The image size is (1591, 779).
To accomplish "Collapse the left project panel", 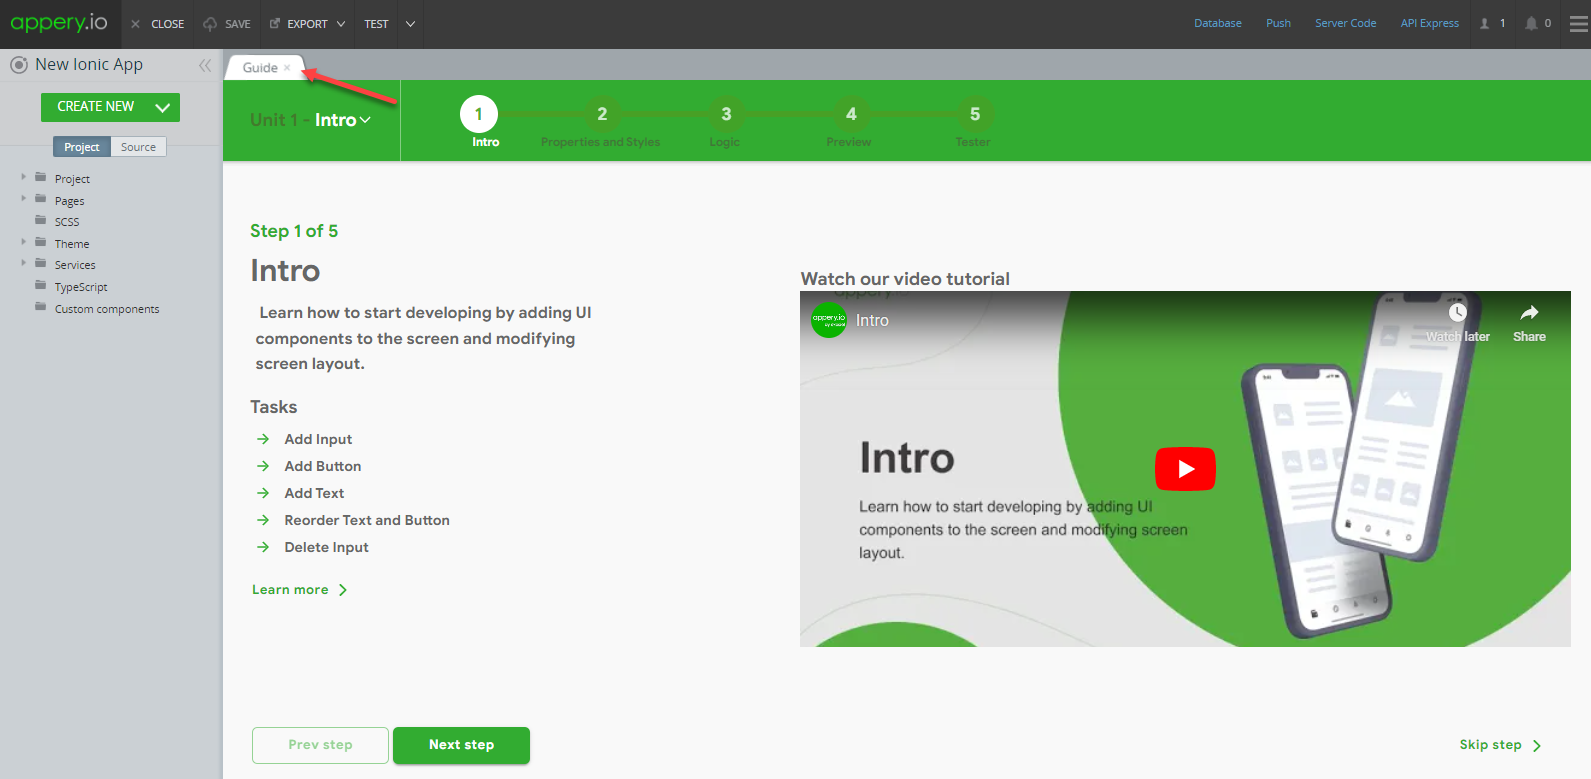I will pyautogui.click(x=205, y=65).
